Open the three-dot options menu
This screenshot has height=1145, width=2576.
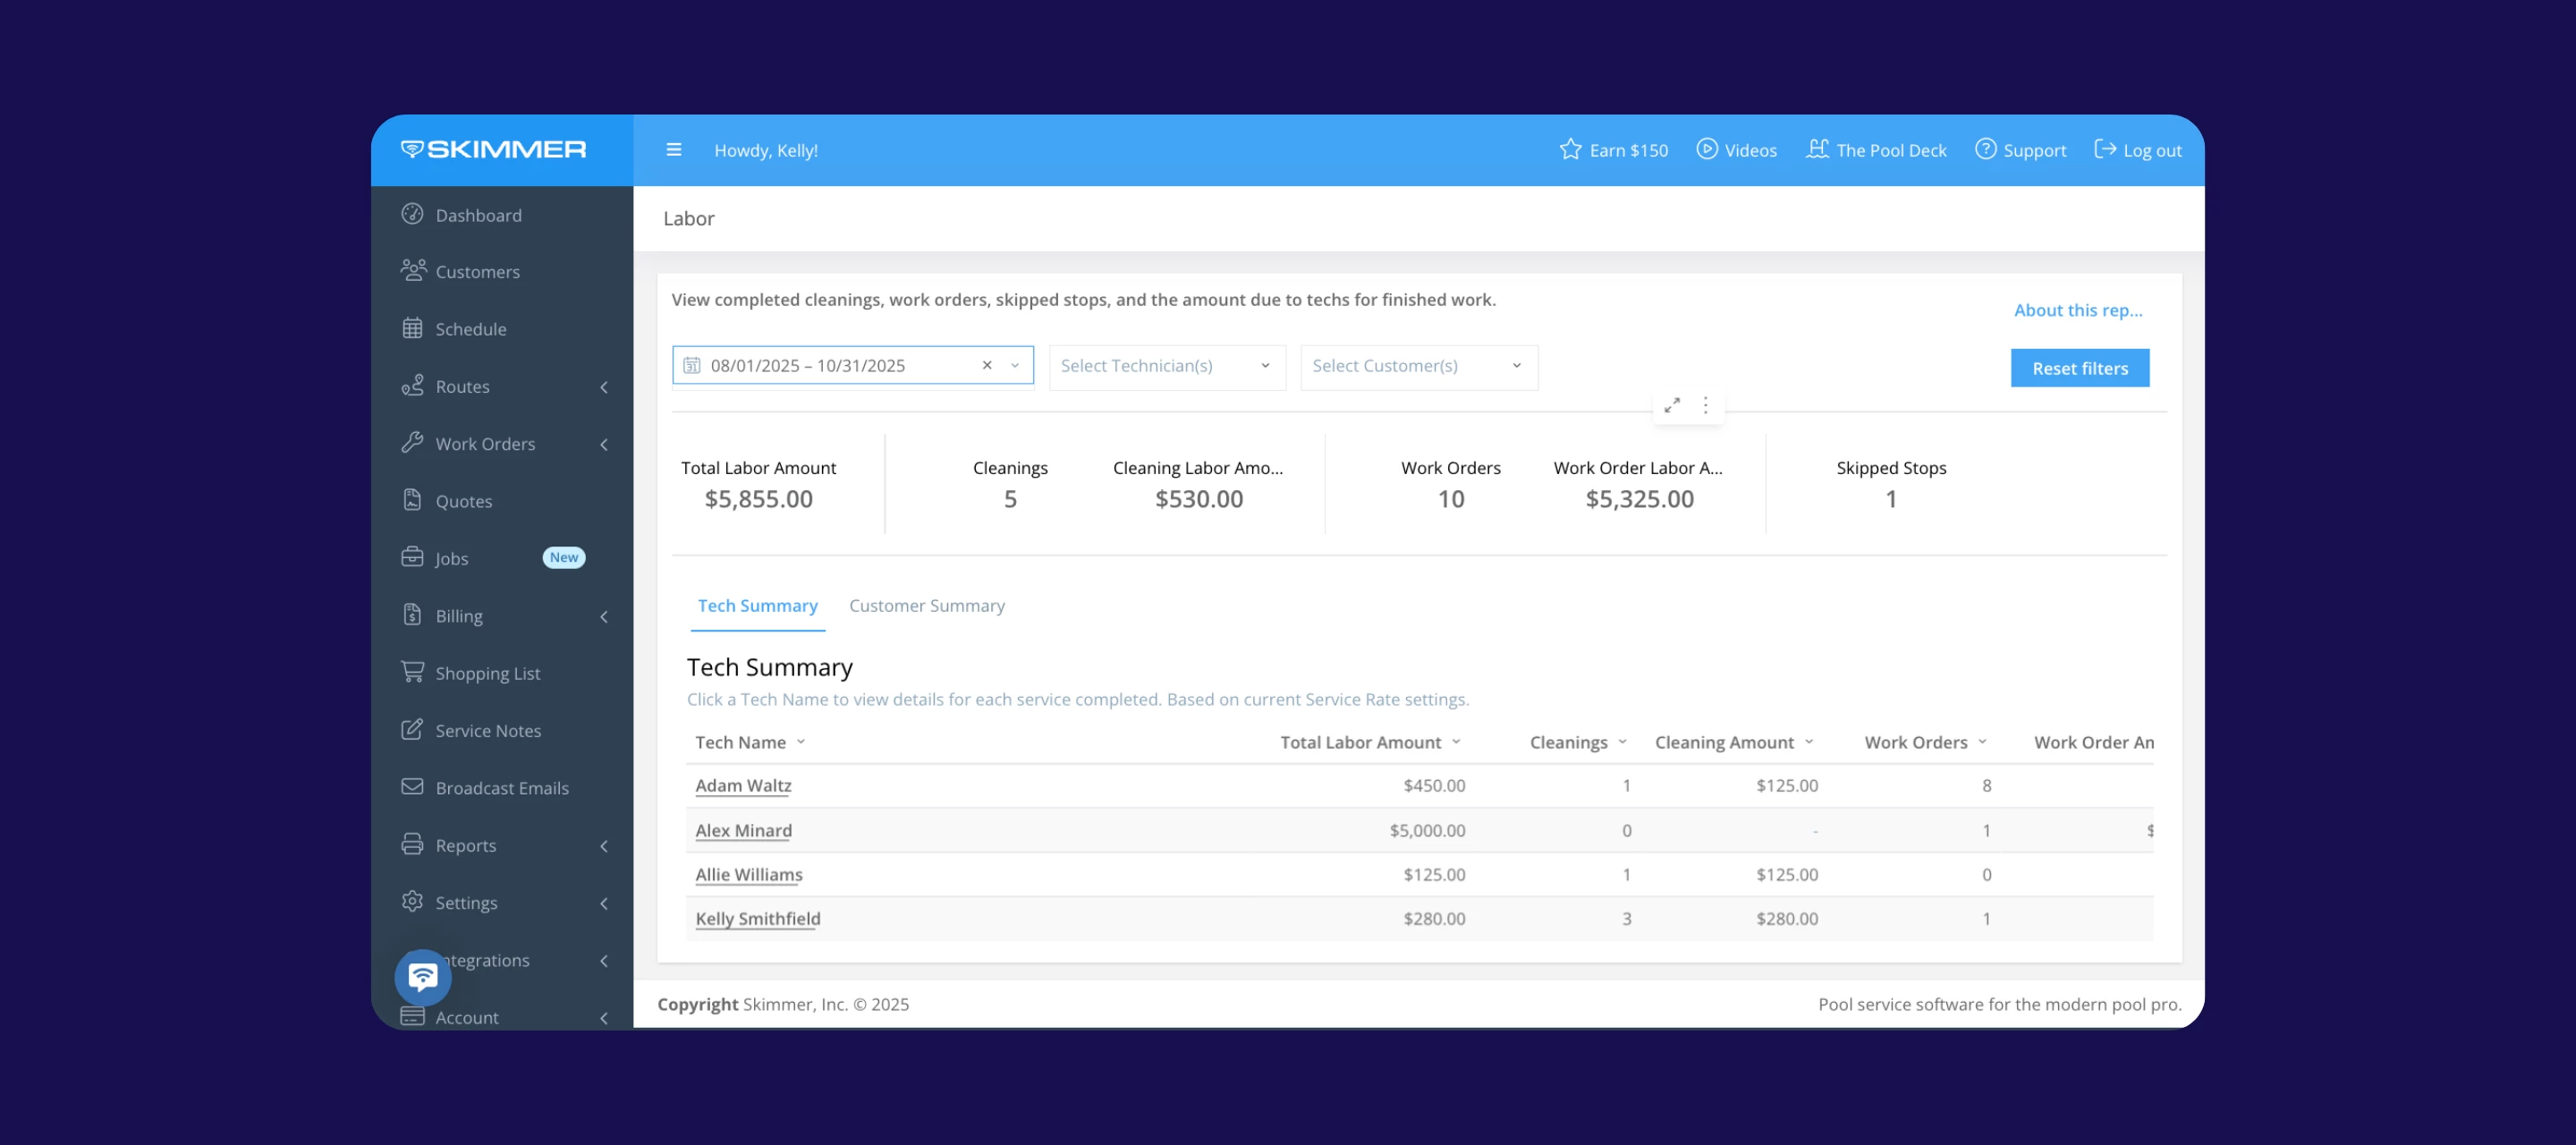pyautogui.click(x=1706, y=406)
